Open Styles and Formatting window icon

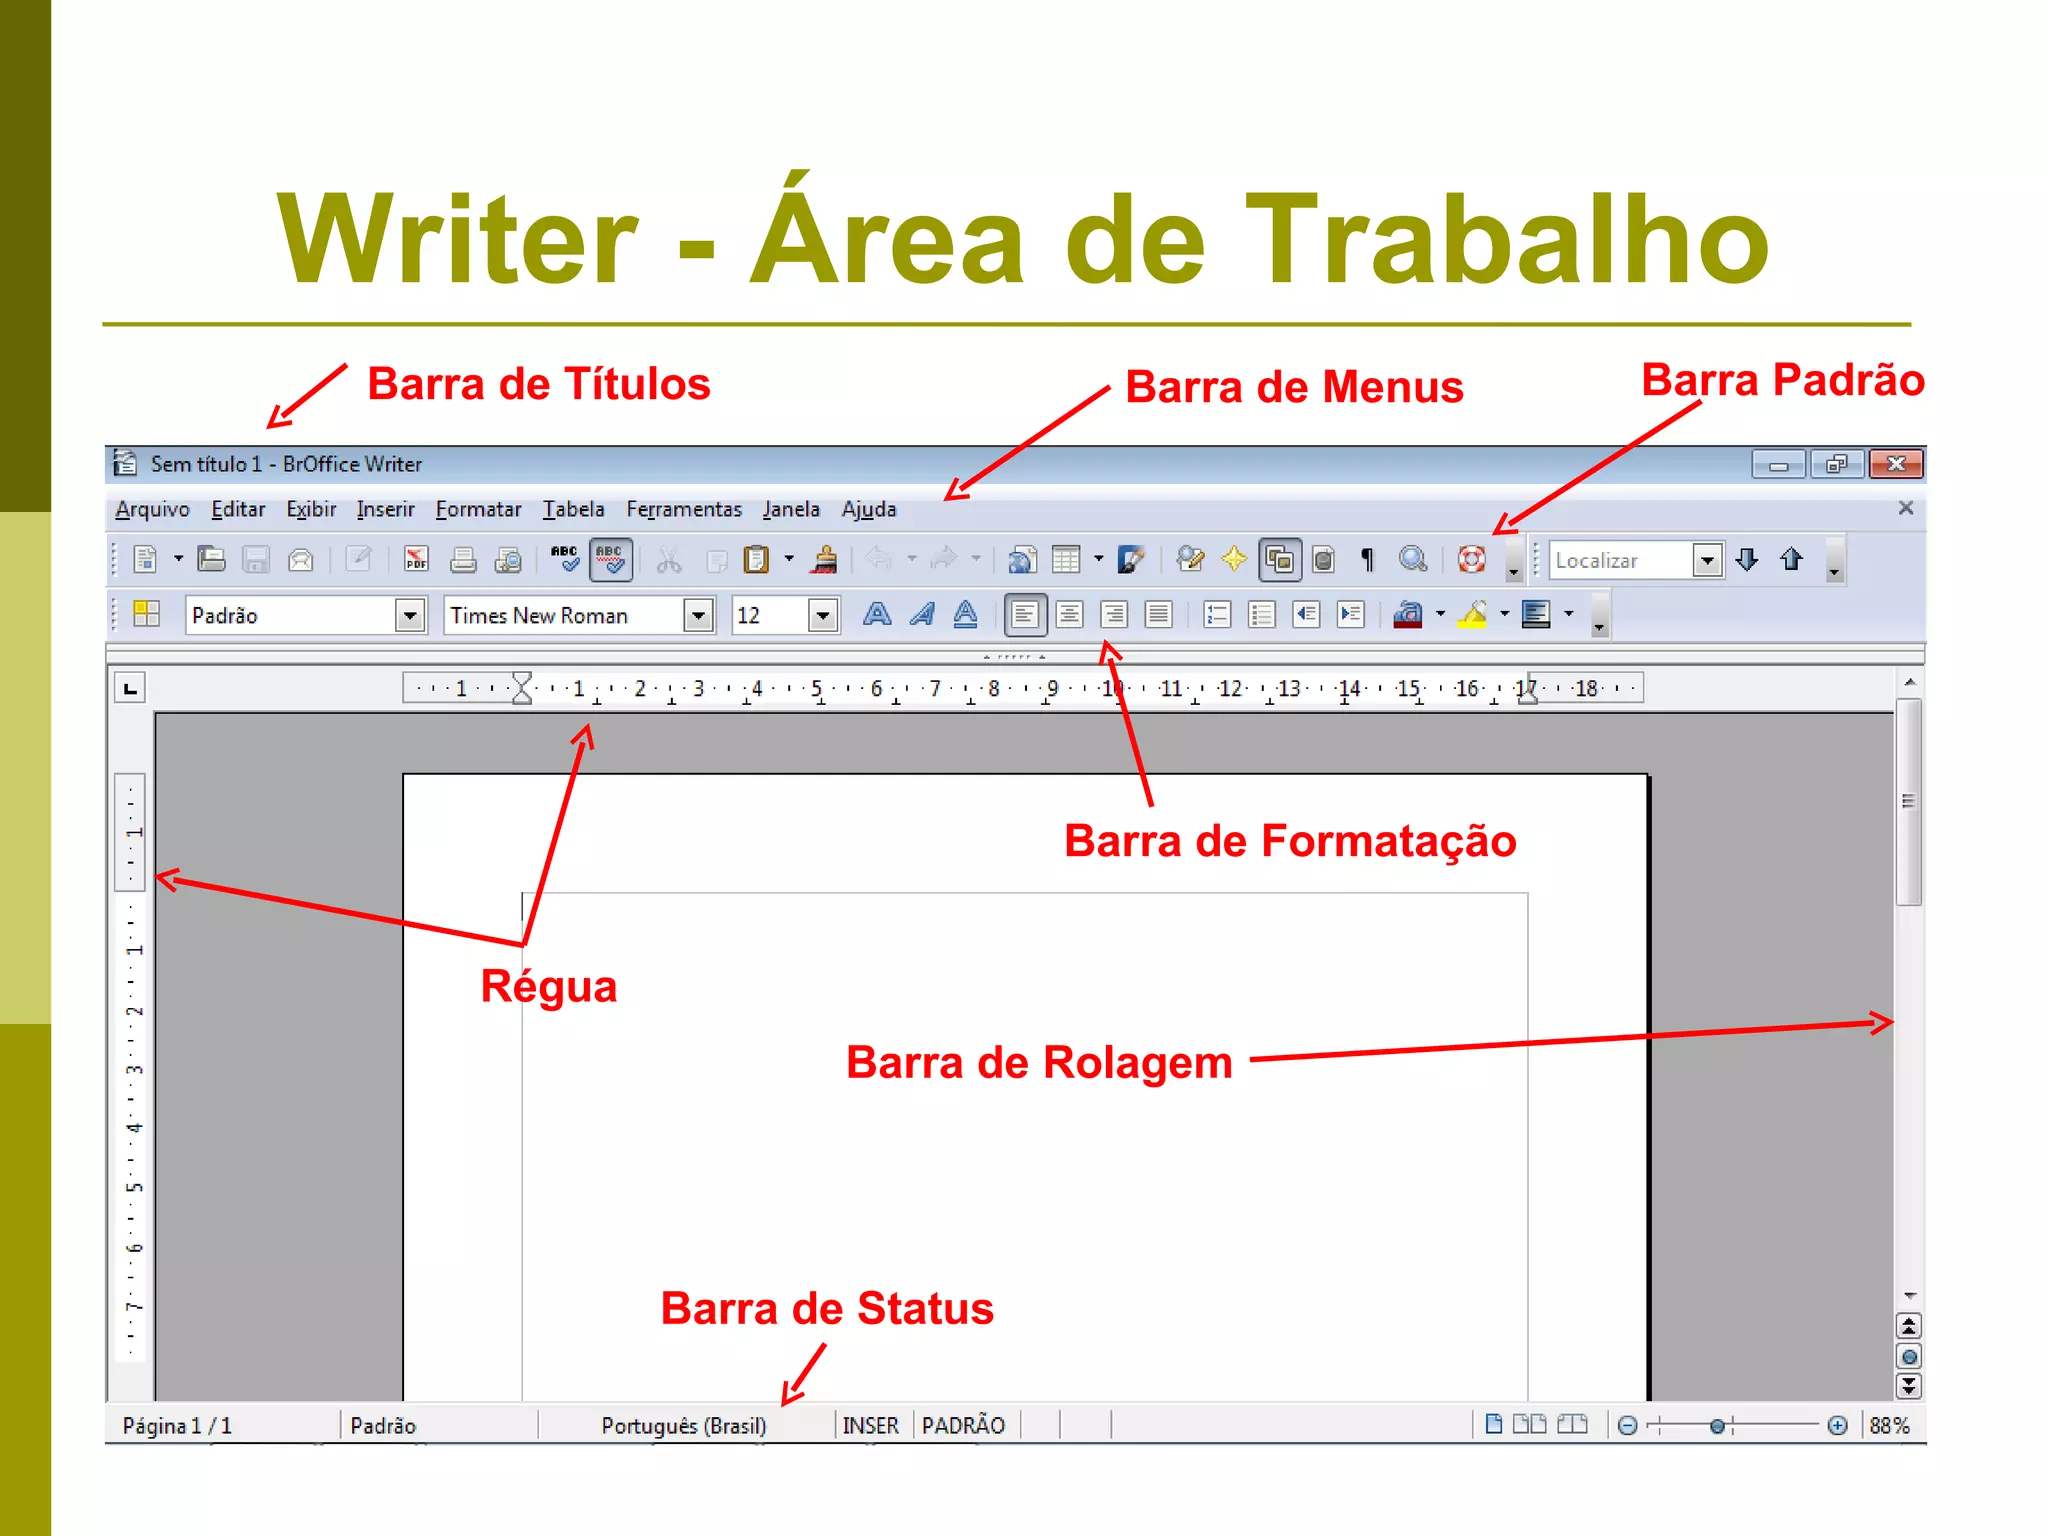147,614
